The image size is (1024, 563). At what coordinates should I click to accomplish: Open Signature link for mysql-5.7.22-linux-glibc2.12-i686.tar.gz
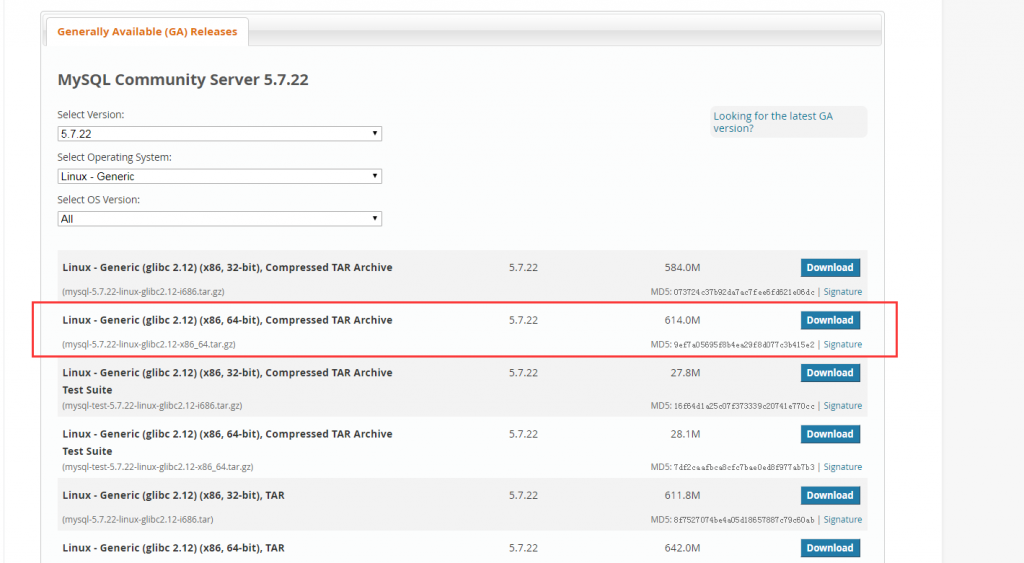tap(842, 292)
